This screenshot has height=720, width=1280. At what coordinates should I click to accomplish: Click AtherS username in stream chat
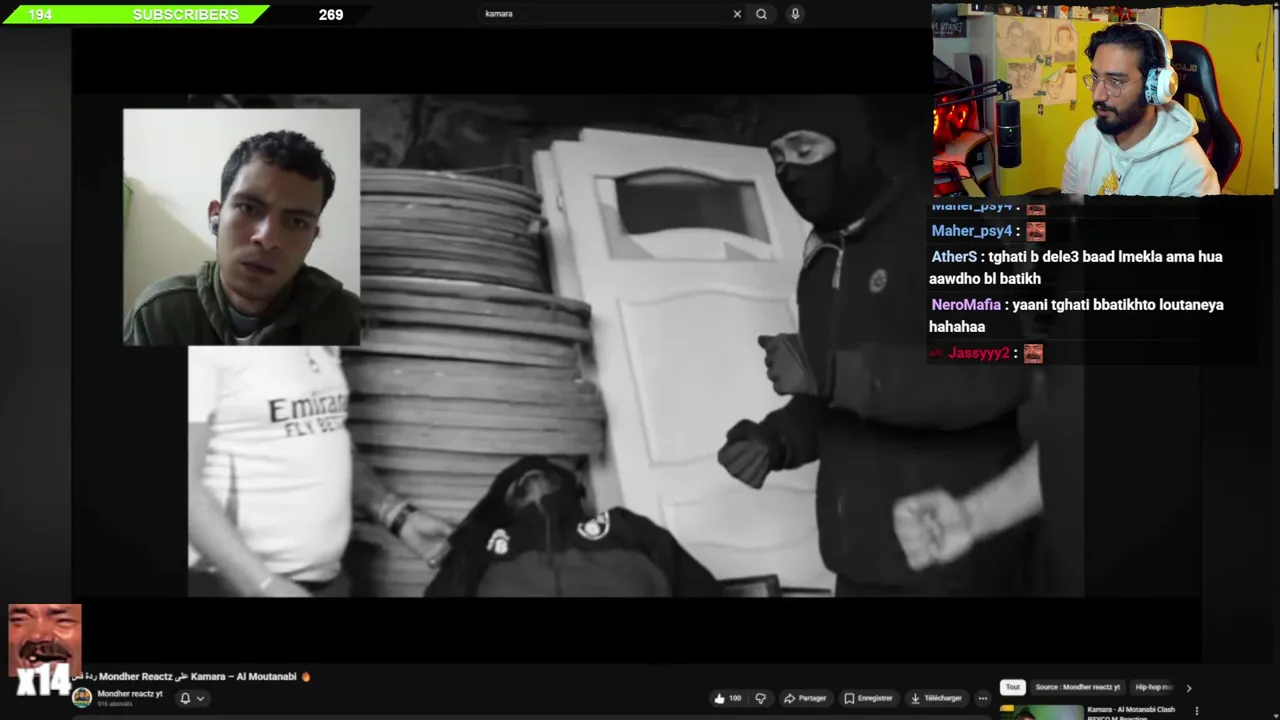tap(954, 257)
